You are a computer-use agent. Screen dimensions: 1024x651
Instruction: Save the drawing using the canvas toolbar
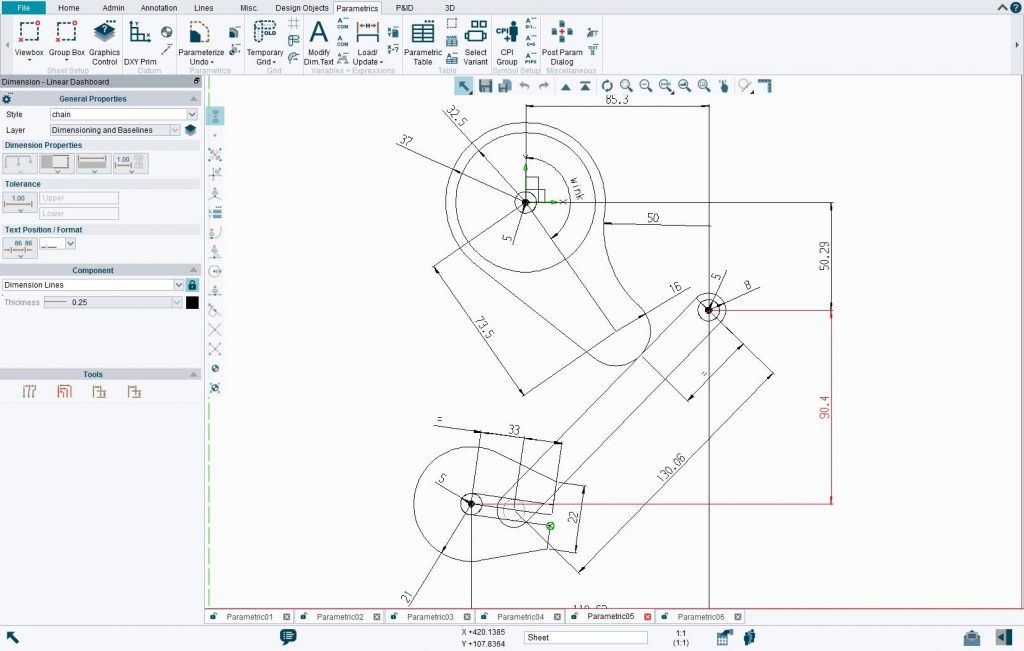[487, 86]
